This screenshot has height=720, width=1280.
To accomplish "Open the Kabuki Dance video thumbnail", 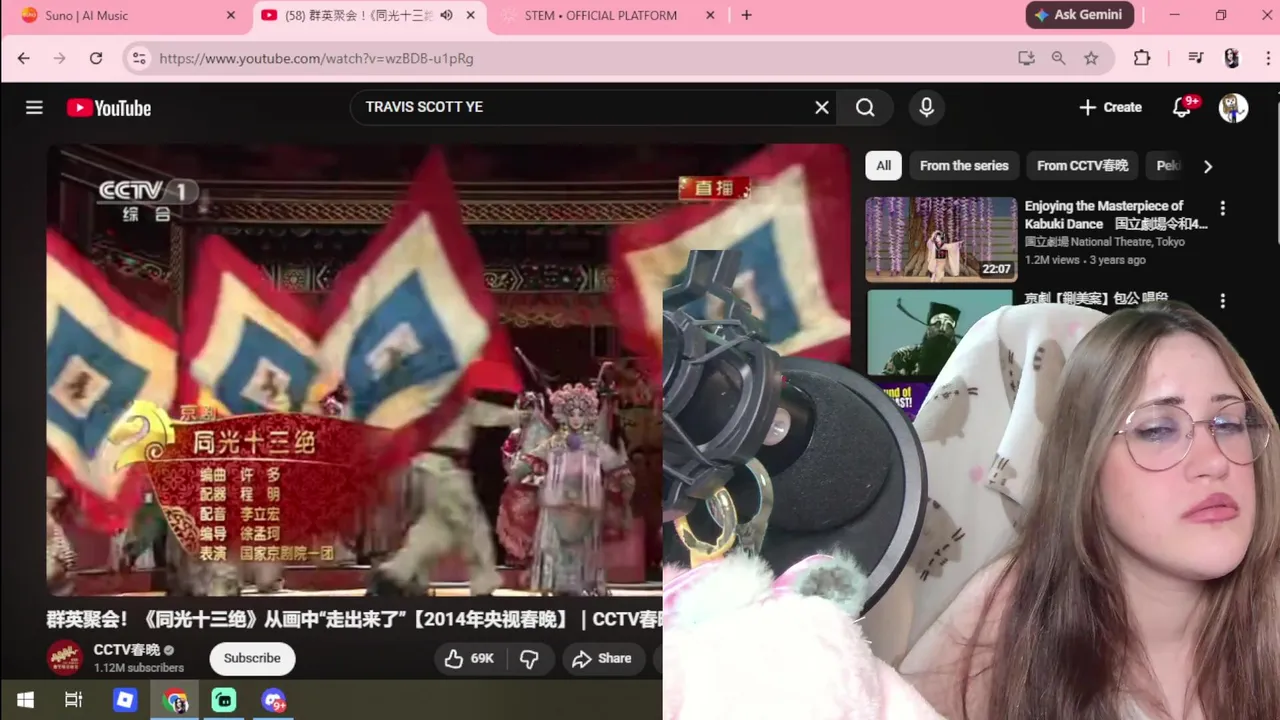I will tap(941, 239).
